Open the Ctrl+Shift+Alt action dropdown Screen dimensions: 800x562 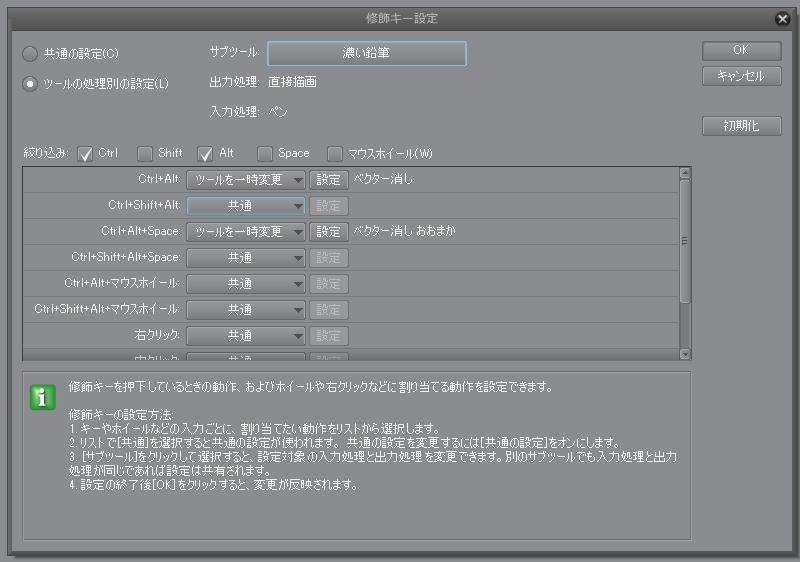pos(246,206)
